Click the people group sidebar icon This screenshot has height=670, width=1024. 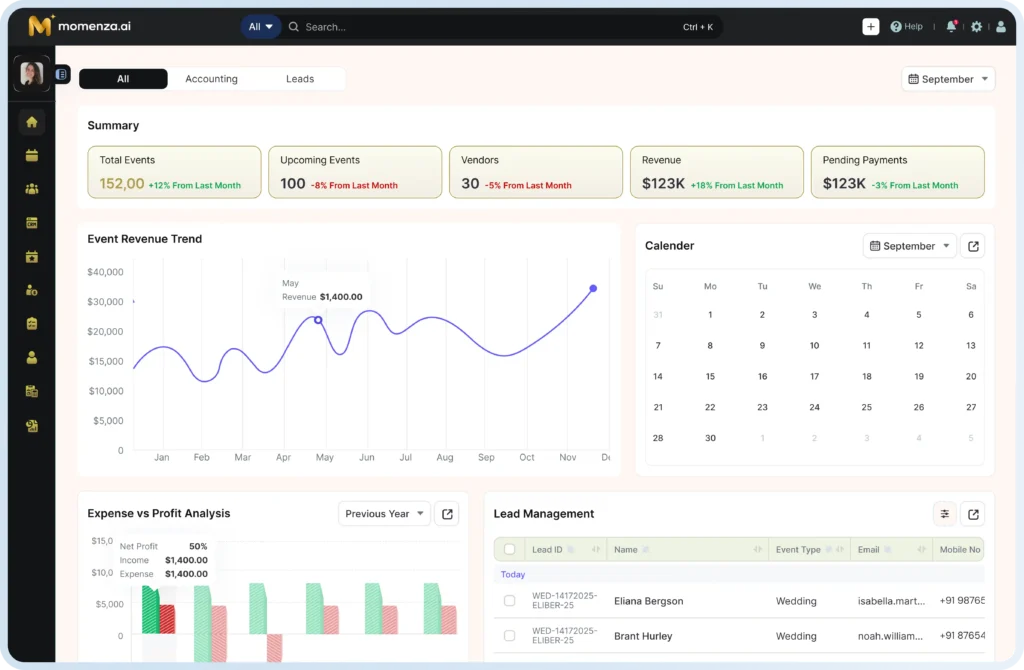31,189
